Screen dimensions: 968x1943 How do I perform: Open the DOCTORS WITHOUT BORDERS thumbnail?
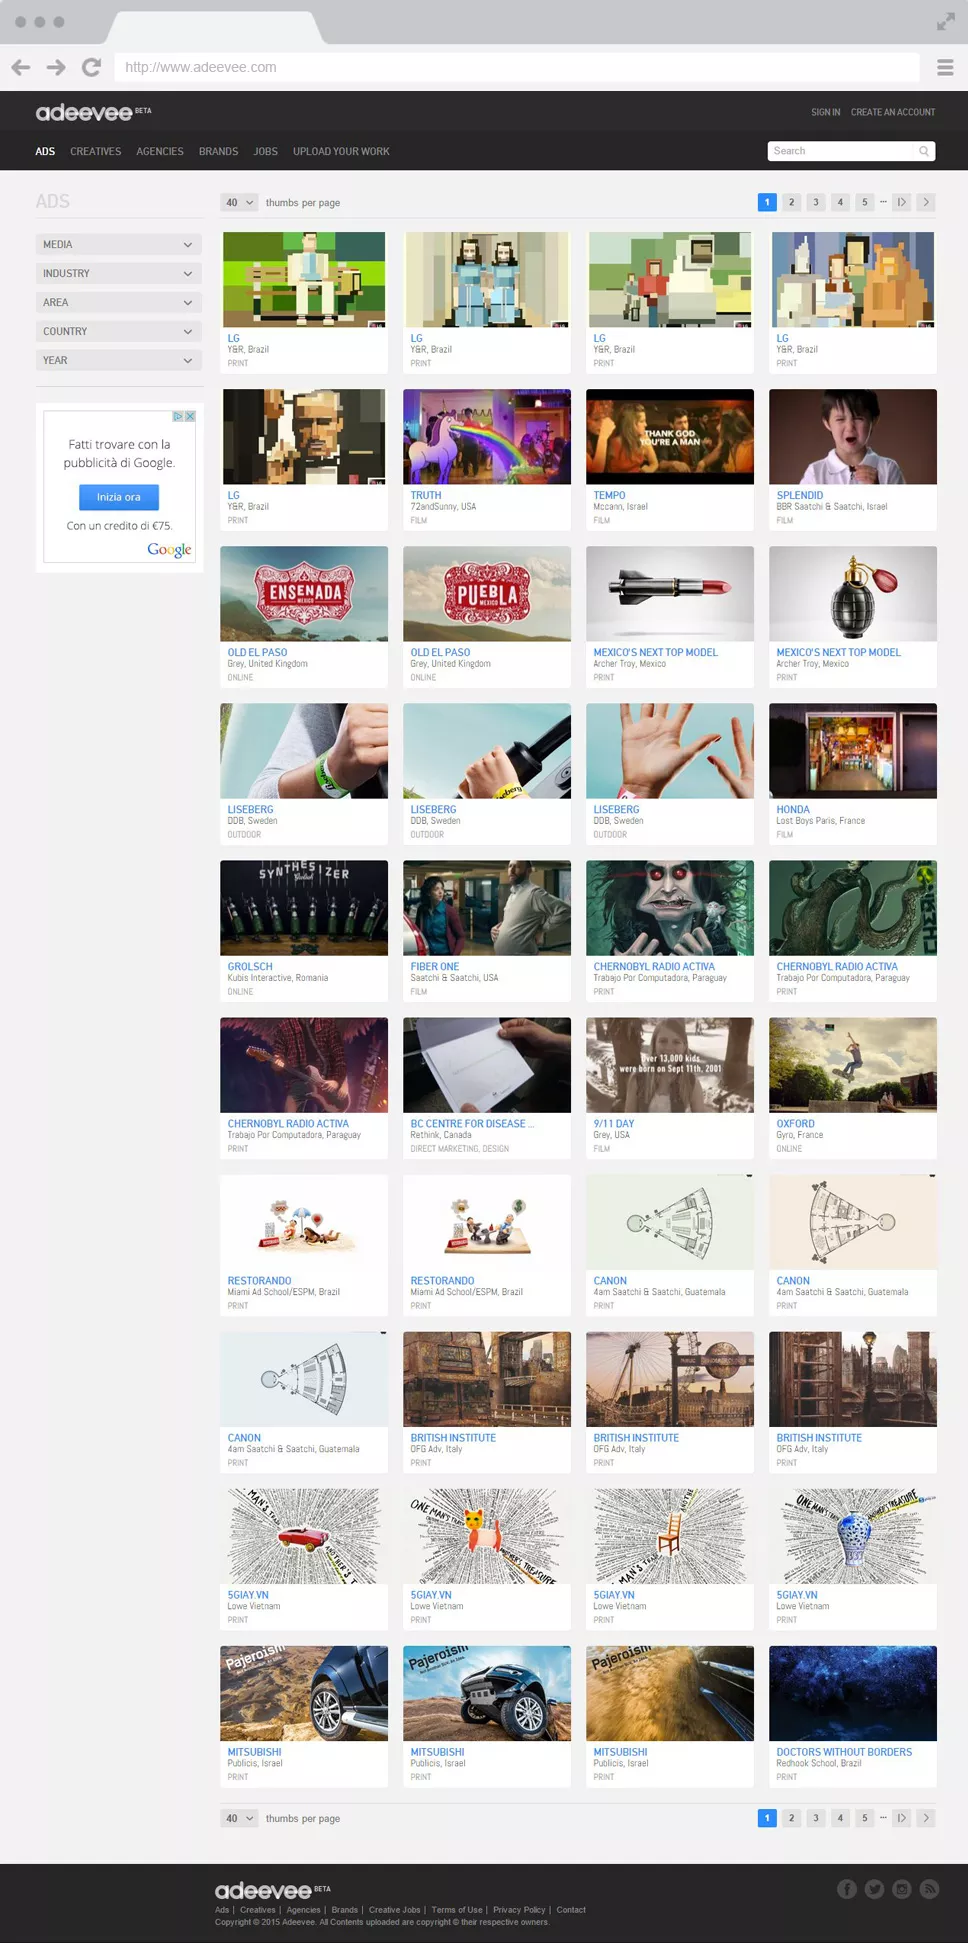click(853, 1693)
